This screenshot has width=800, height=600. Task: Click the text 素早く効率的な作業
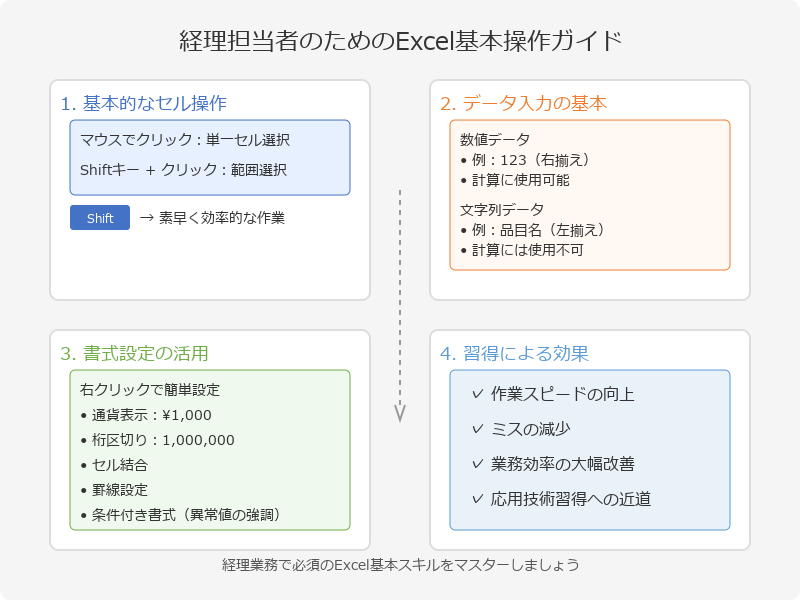[x=221, y=218]
